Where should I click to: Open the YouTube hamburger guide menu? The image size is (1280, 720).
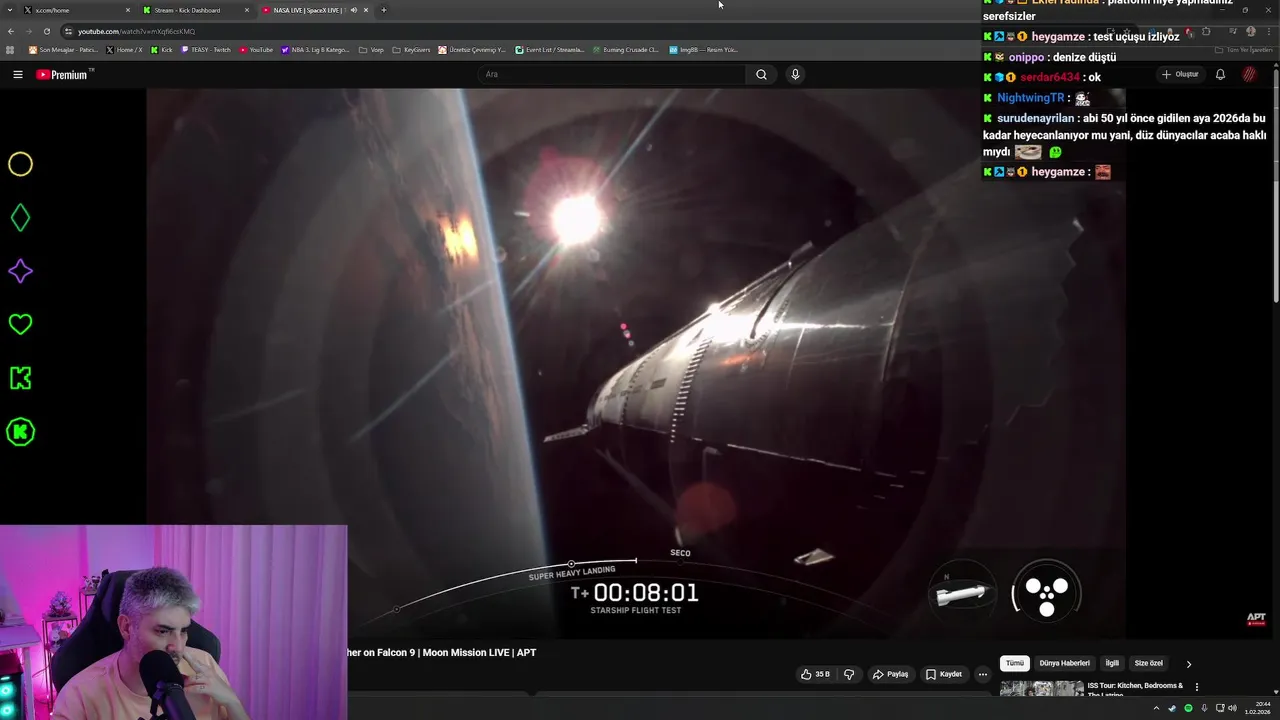[x=17, y=74]
